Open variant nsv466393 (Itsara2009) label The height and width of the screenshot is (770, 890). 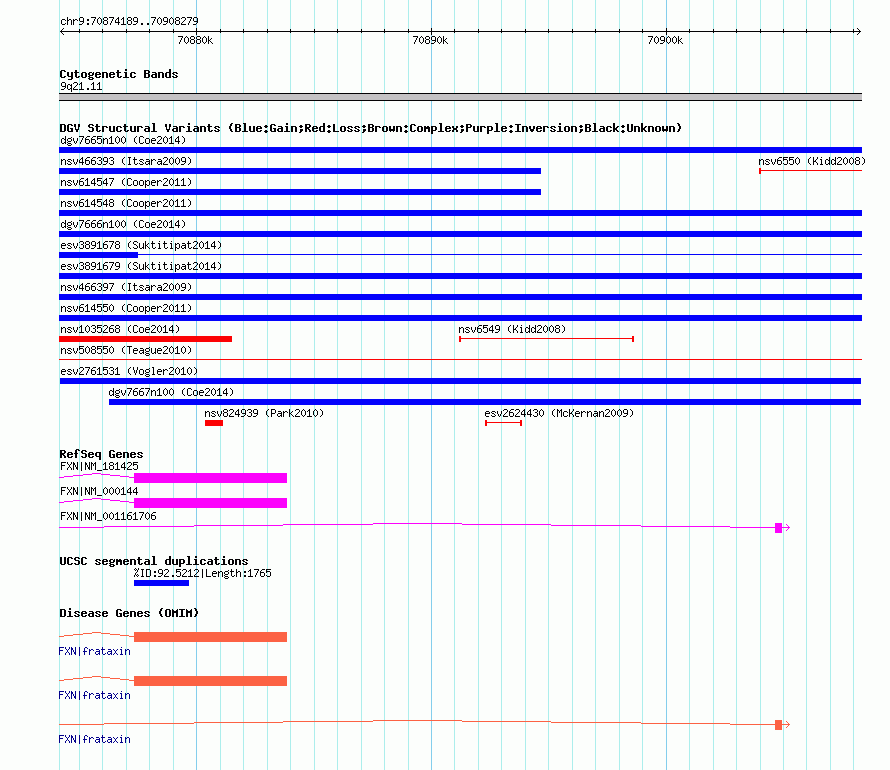coord(126,161)
